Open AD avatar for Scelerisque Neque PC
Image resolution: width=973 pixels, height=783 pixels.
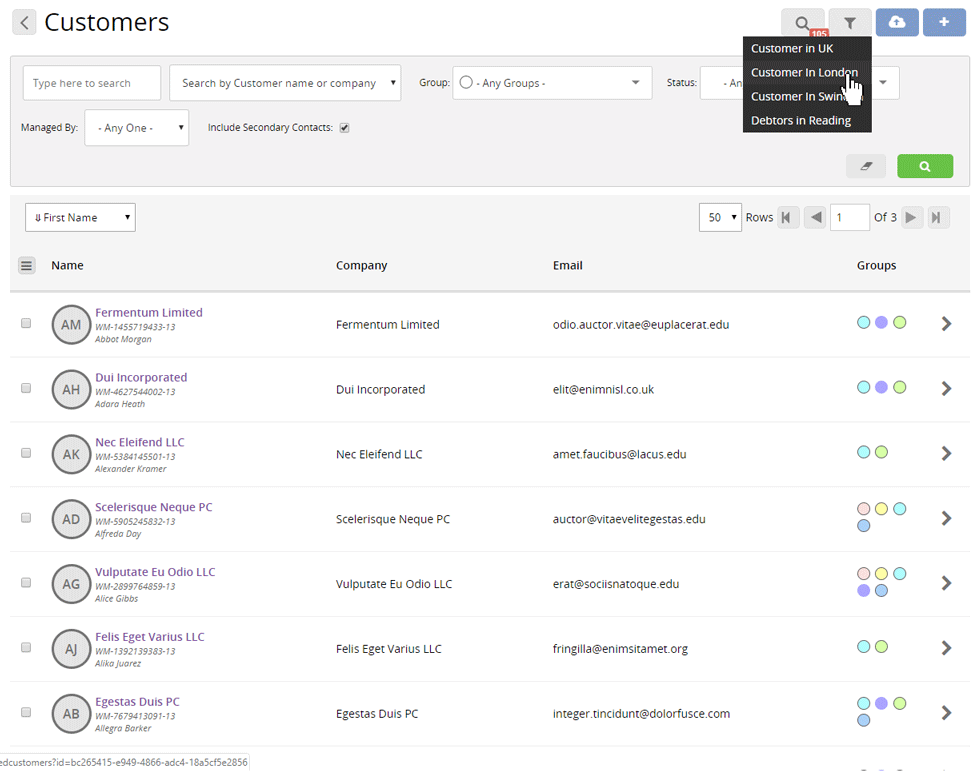coord(71,519)
